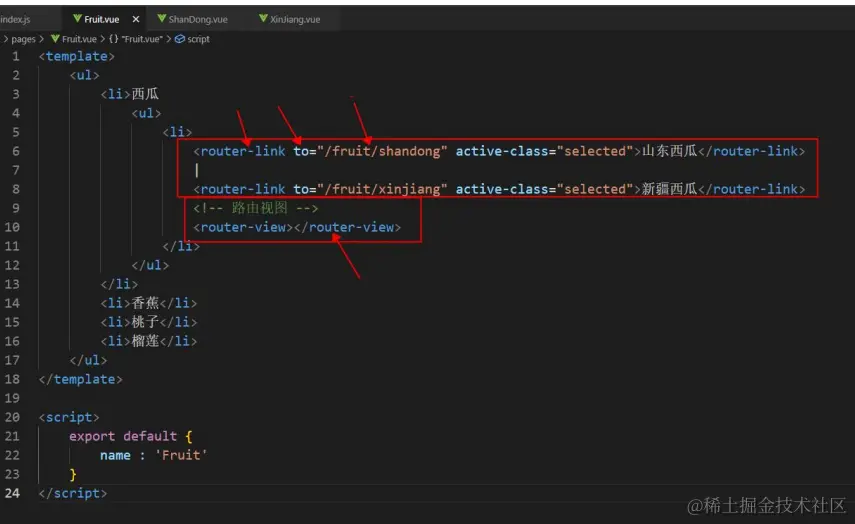Image resolution: width=855 pixels, height=524 pixels.
Task: Click the <li> tag on line 5
Action: (177, 132)
